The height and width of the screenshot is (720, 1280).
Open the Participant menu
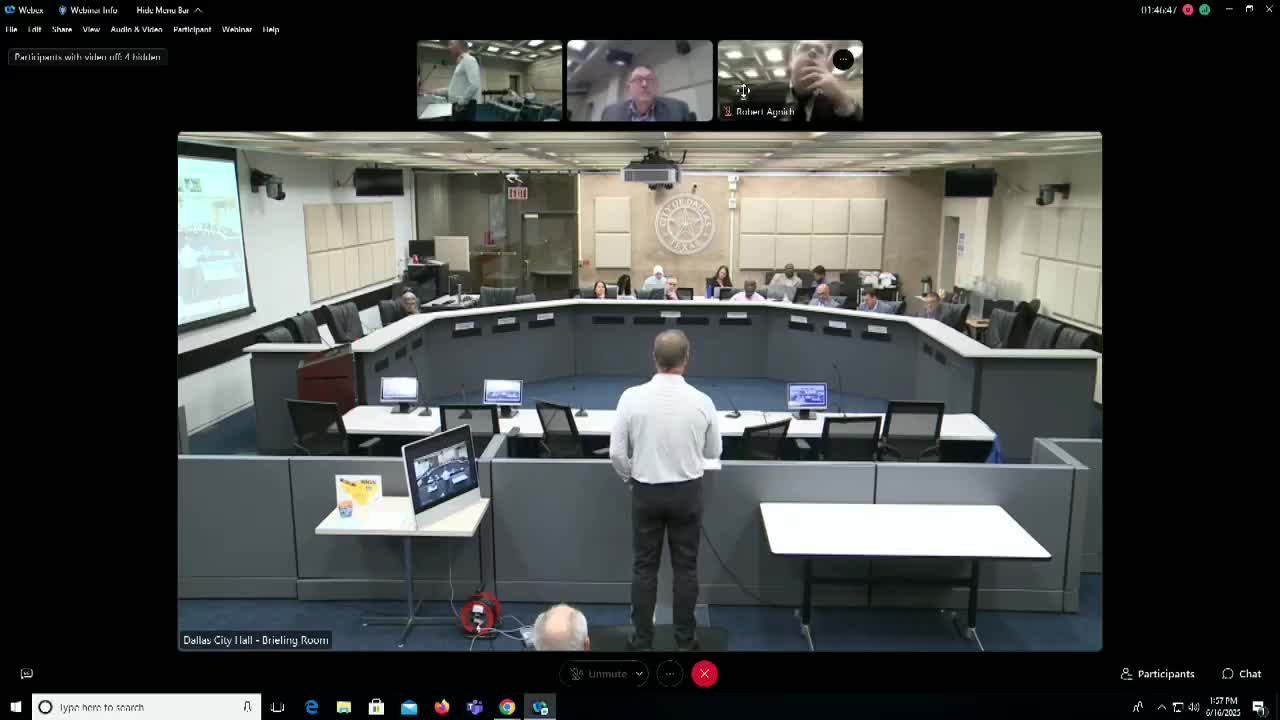pos(192,29)
